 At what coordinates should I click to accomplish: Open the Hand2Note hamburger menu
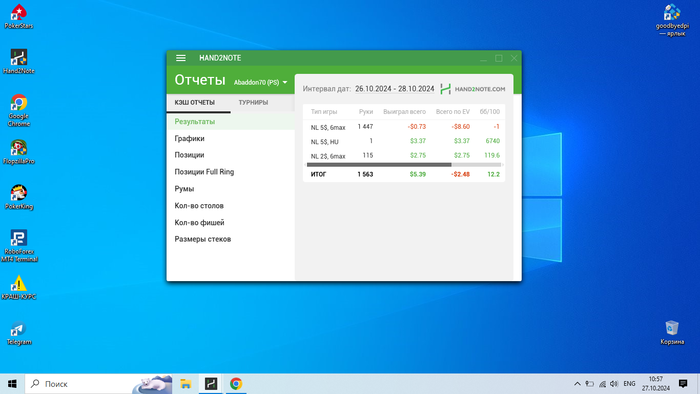180,58
